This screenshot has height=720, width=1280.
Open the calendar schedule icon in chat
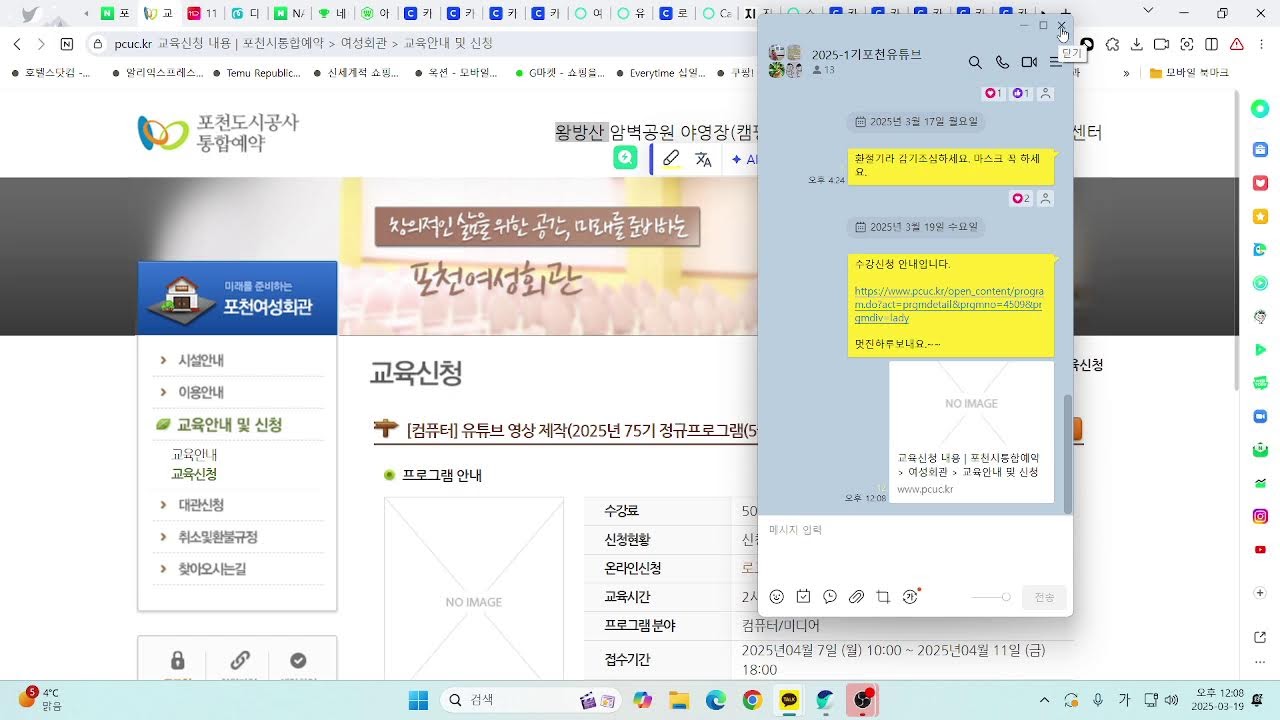pos(803,597)
